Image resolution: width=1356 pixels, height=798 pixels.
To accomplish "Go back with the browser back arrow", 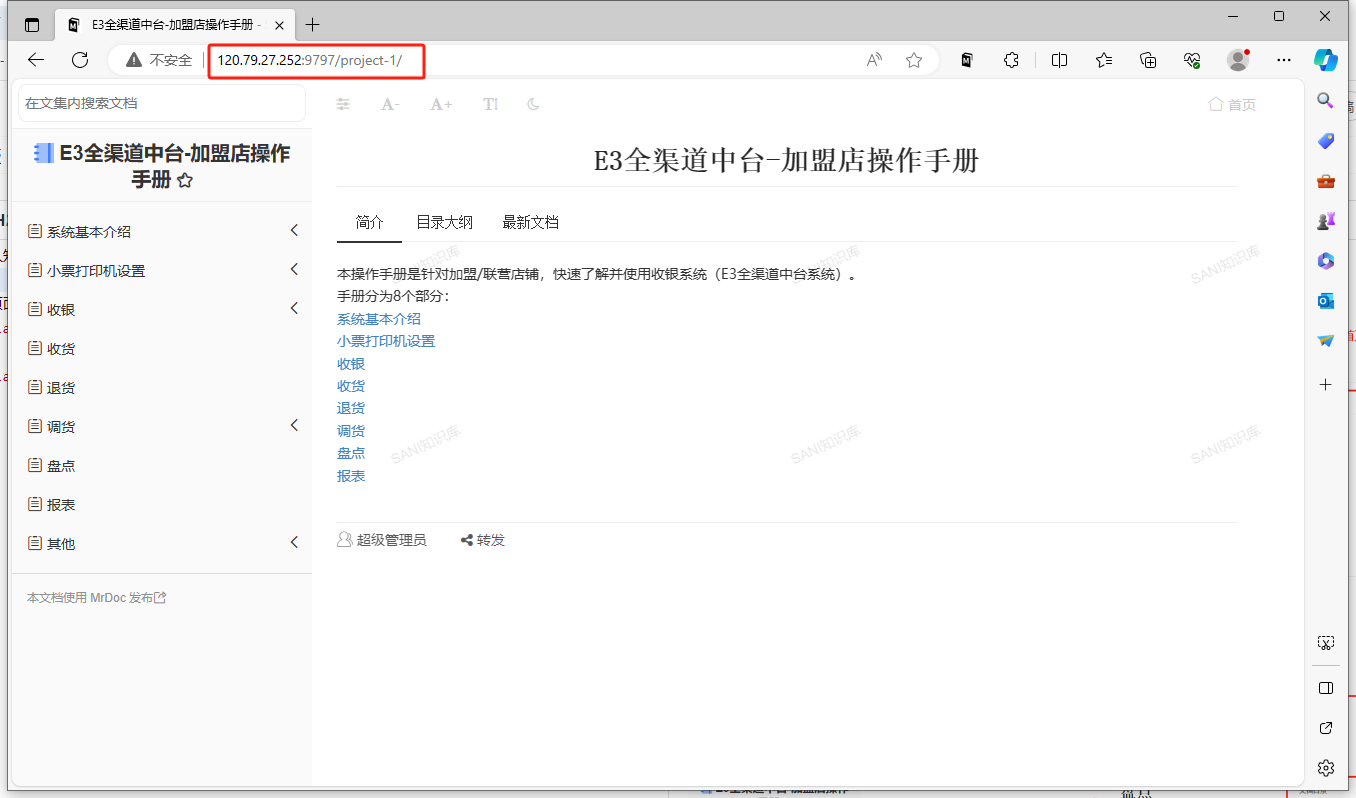I will tap(36, 60).
